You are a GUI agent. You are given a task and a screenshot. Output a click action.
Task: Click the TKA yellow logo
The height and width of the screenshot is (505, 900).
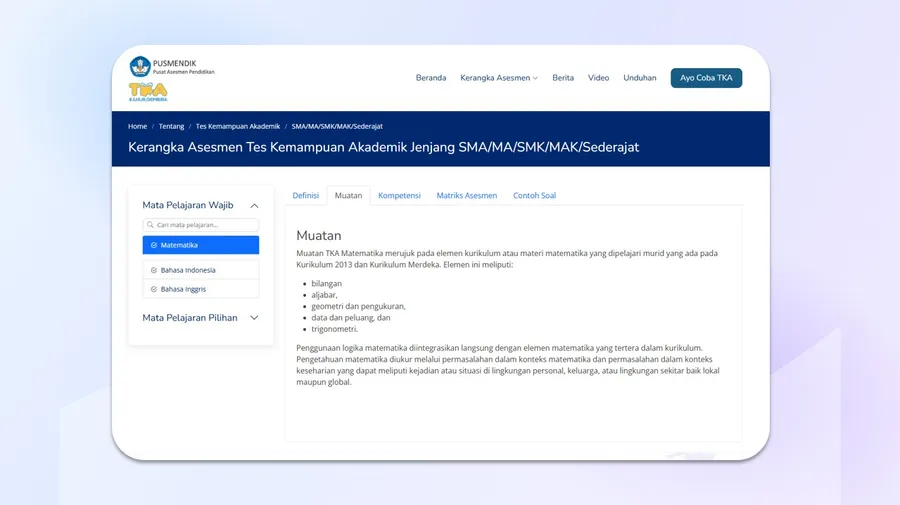(148, 90)
